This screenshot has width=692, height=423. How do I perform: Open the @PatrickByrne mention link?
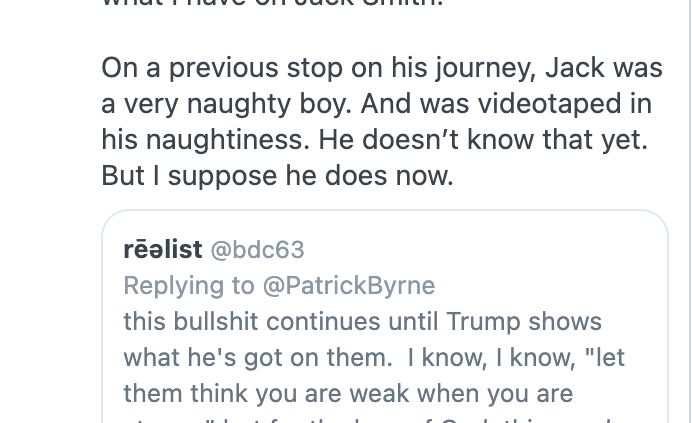pyautogui.click(x=348, y=286)
